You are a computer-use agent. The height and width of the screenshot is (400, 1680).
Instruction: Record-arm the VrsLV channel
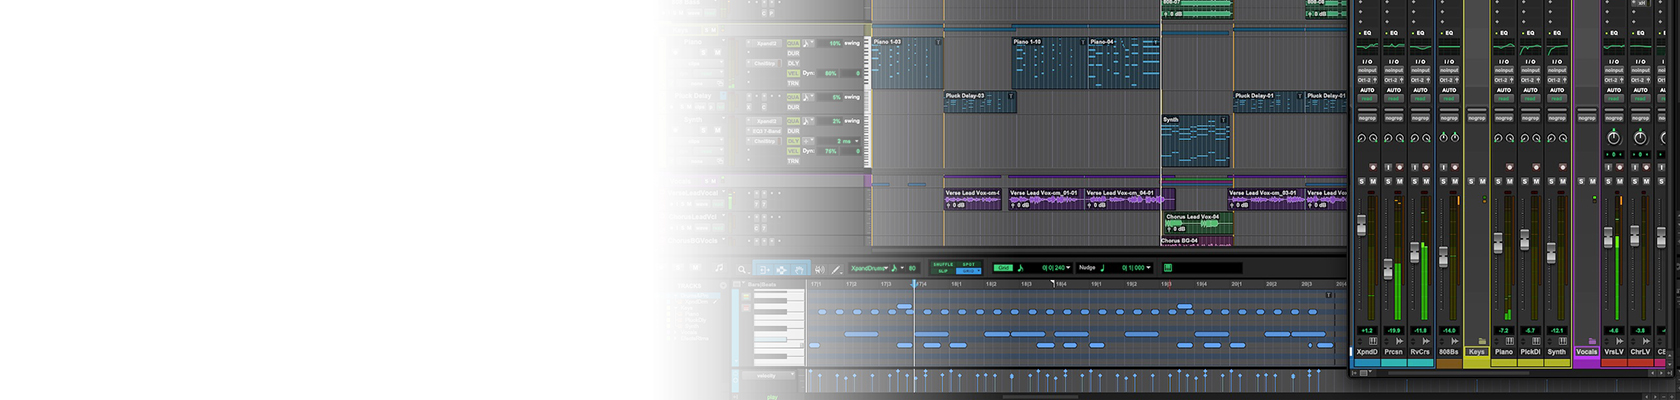[1620, 167]
